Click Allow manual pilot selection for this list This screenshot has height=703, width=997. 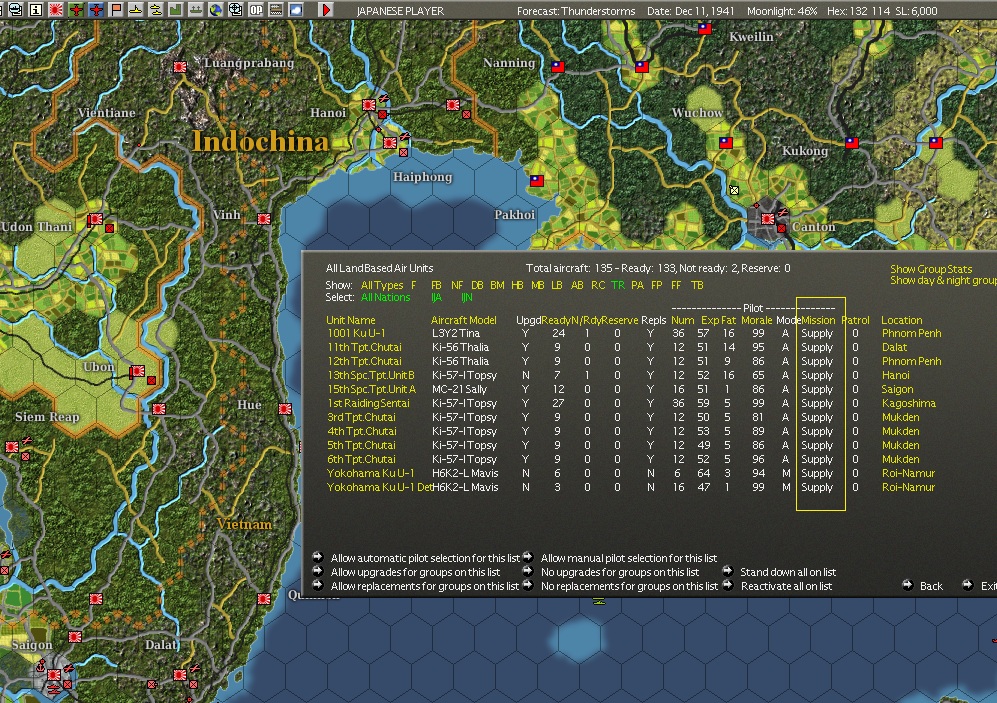coord(629,558)
